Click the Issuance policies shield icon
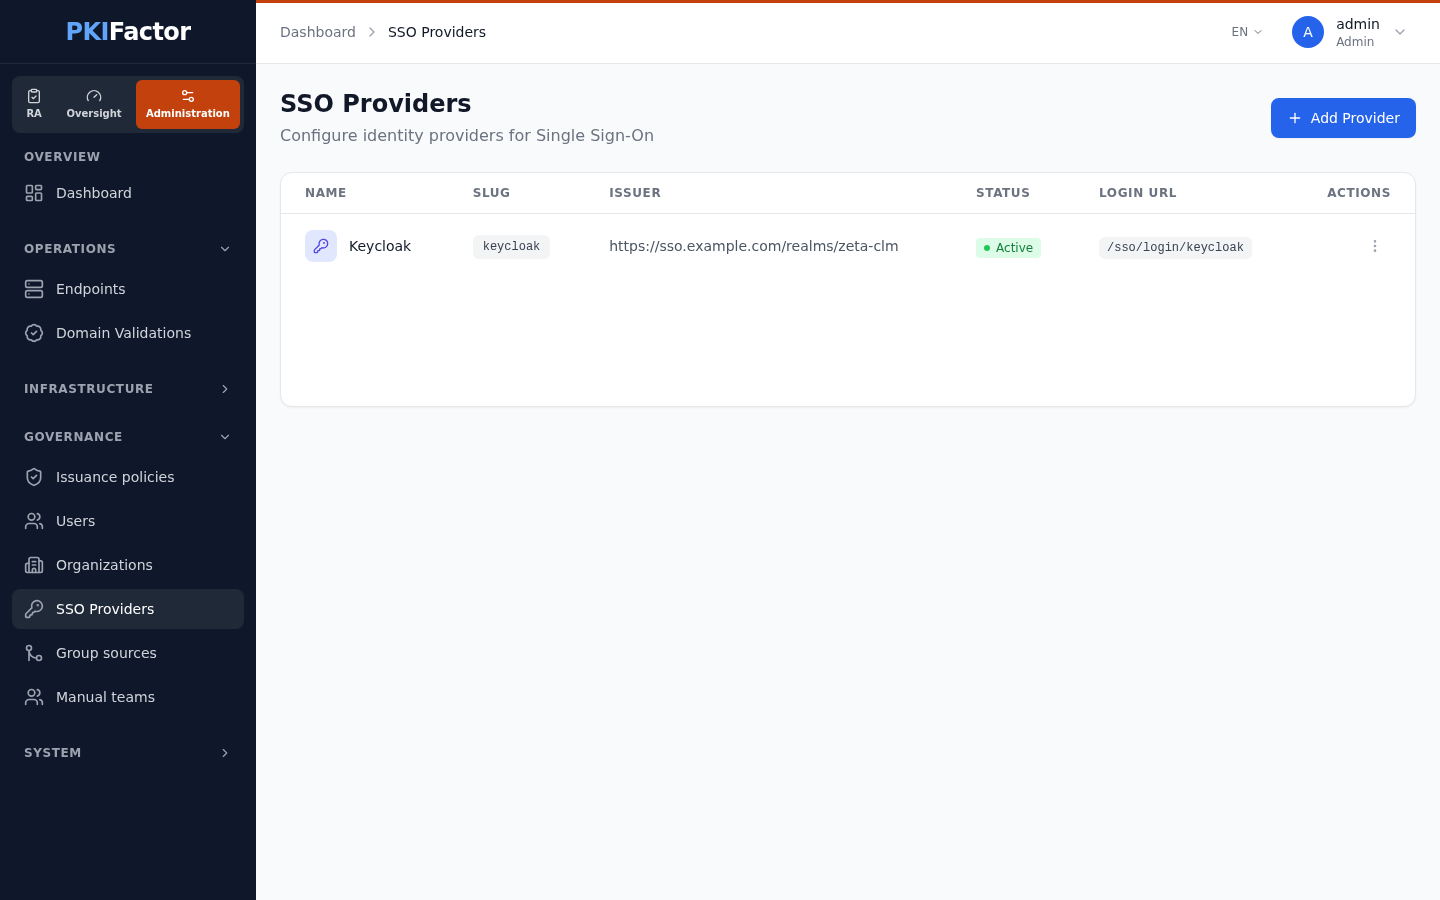Image resolution: width=1440 pixels, height=900 pixels. tap(34, 477)
